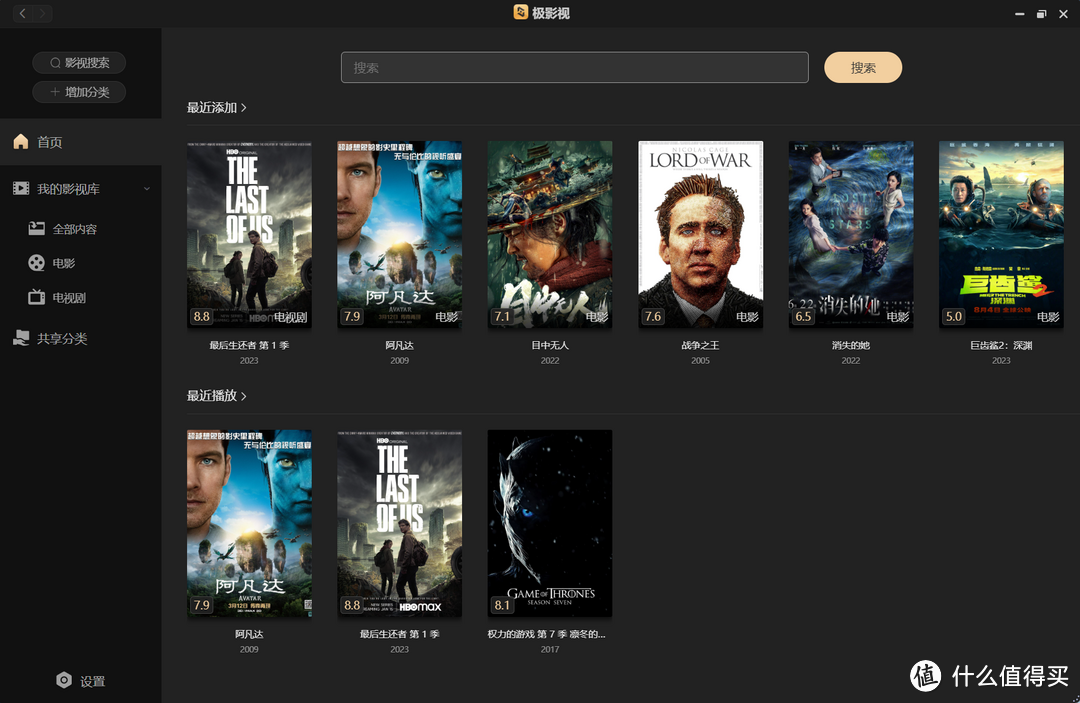This screenshot has width=1080, height=703.
Task: Click title 目中无人
Action: click(x=550, y=345)
